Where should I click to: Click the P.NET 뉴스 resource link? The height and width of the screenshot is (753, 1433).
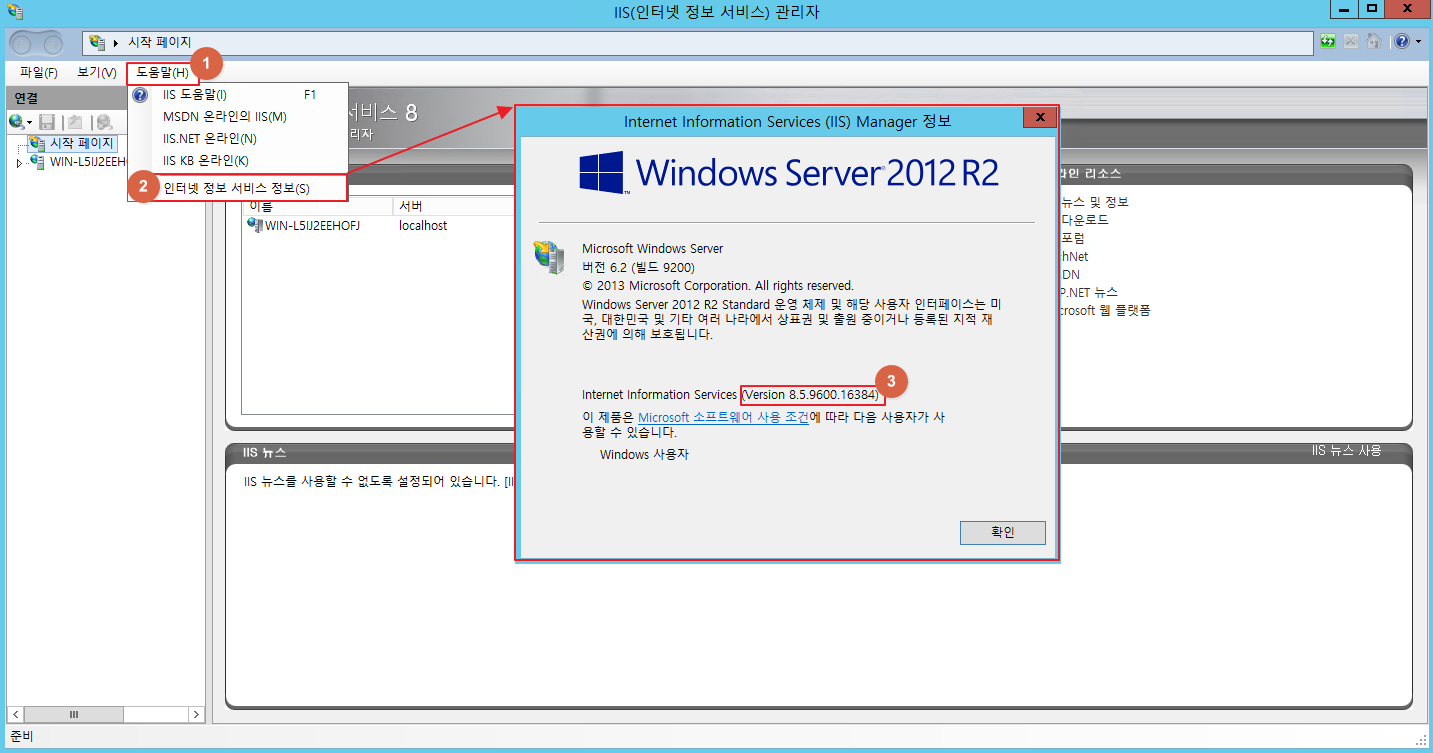[x=1089, y=292]
